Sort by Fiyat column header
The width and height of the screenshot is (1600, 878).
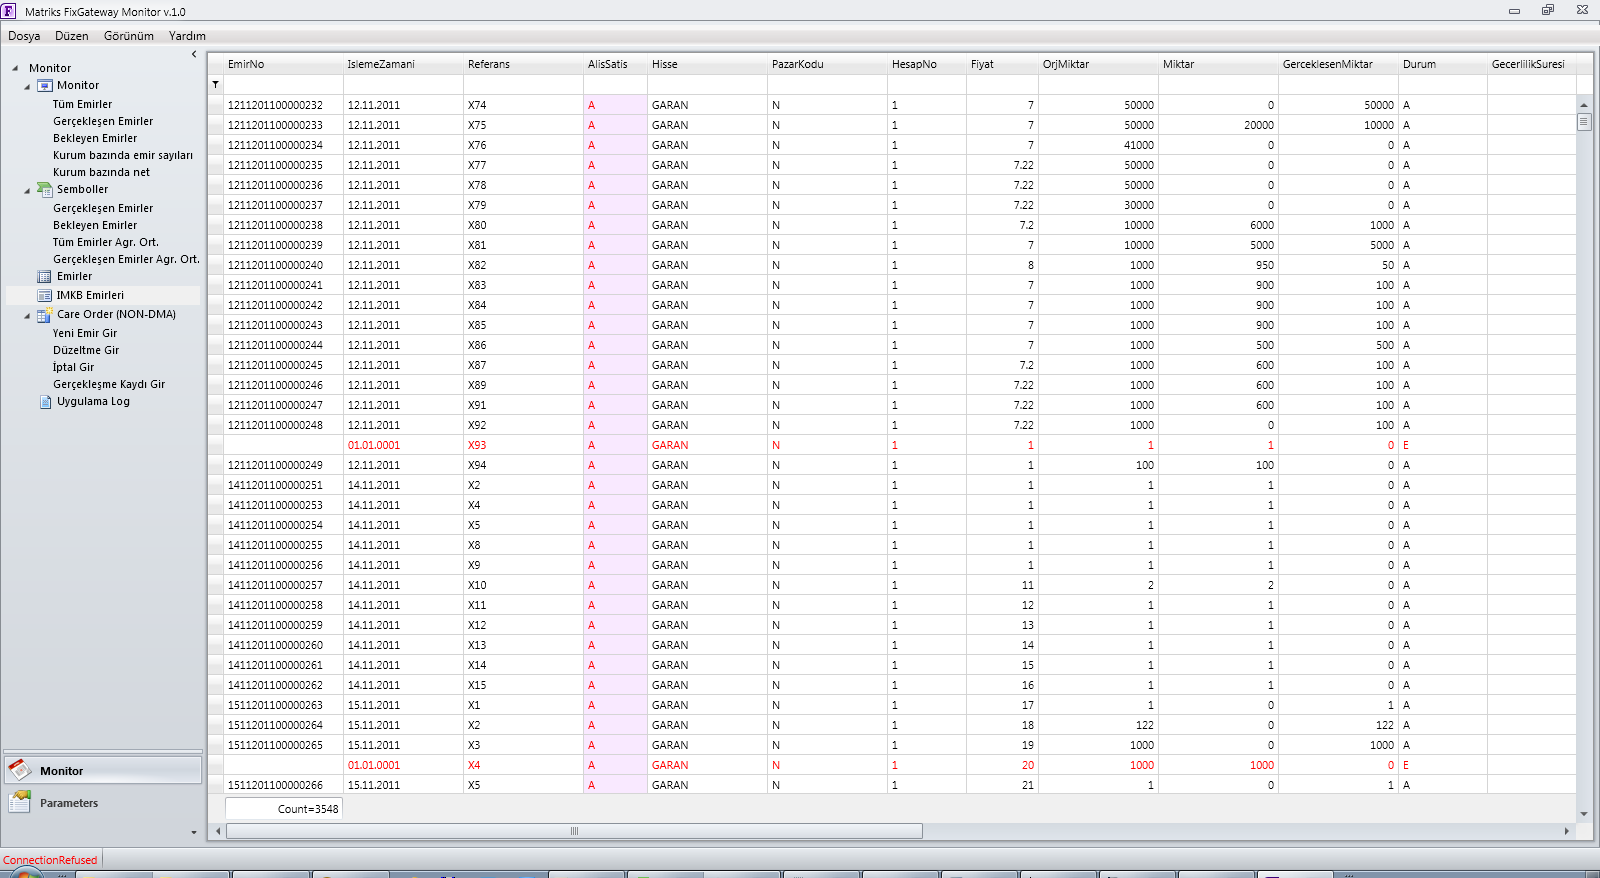pyautogui.click(x=1002, y=64)
